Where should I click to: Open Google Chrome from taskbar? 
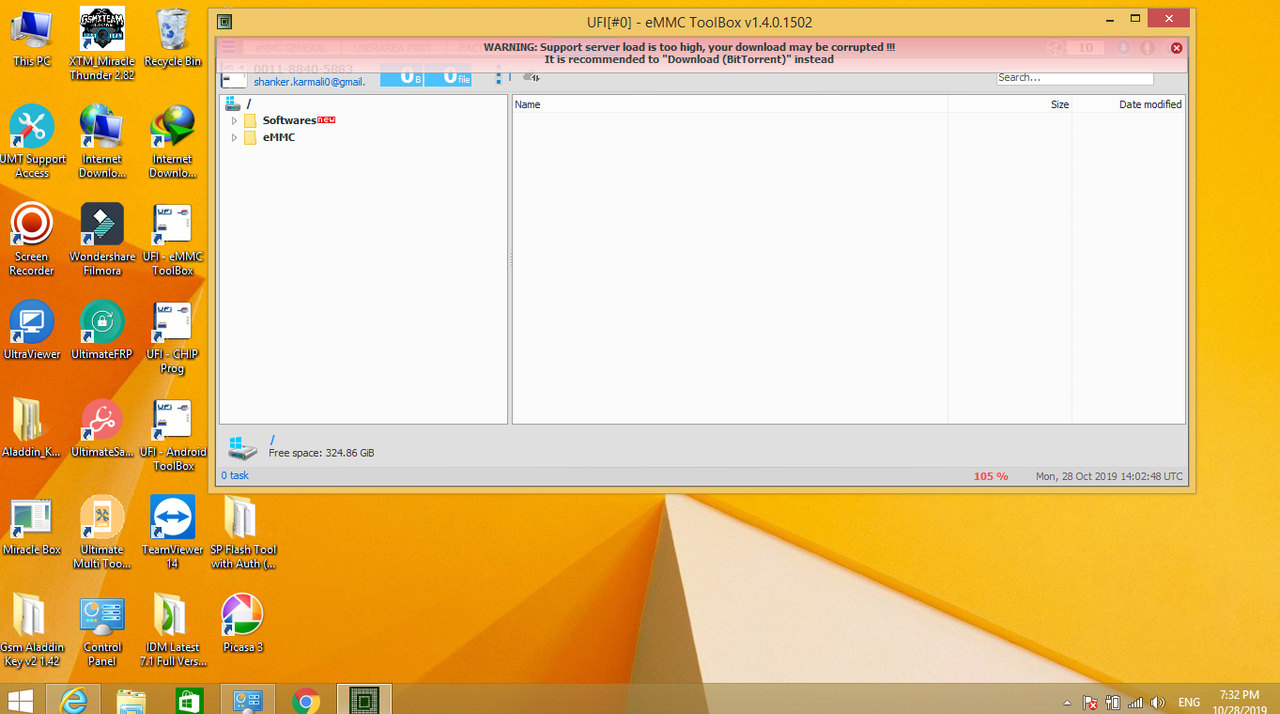tap(306, 700)
